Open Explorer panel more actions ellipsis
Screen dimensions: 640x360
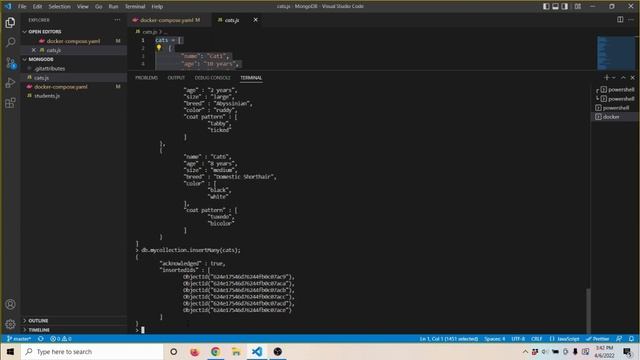coord(117,20)
